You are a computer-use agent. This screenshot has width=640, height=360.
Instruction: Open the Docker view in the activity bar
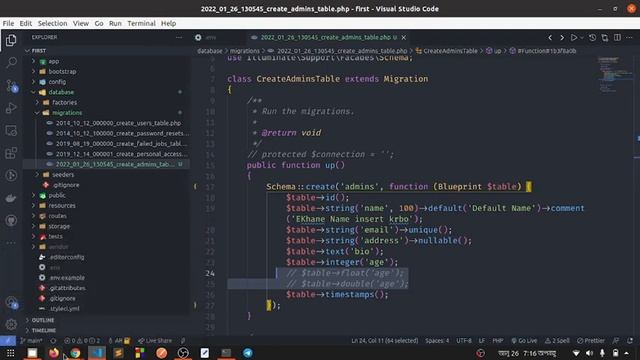pyautogui.click(x=11, y=198)
